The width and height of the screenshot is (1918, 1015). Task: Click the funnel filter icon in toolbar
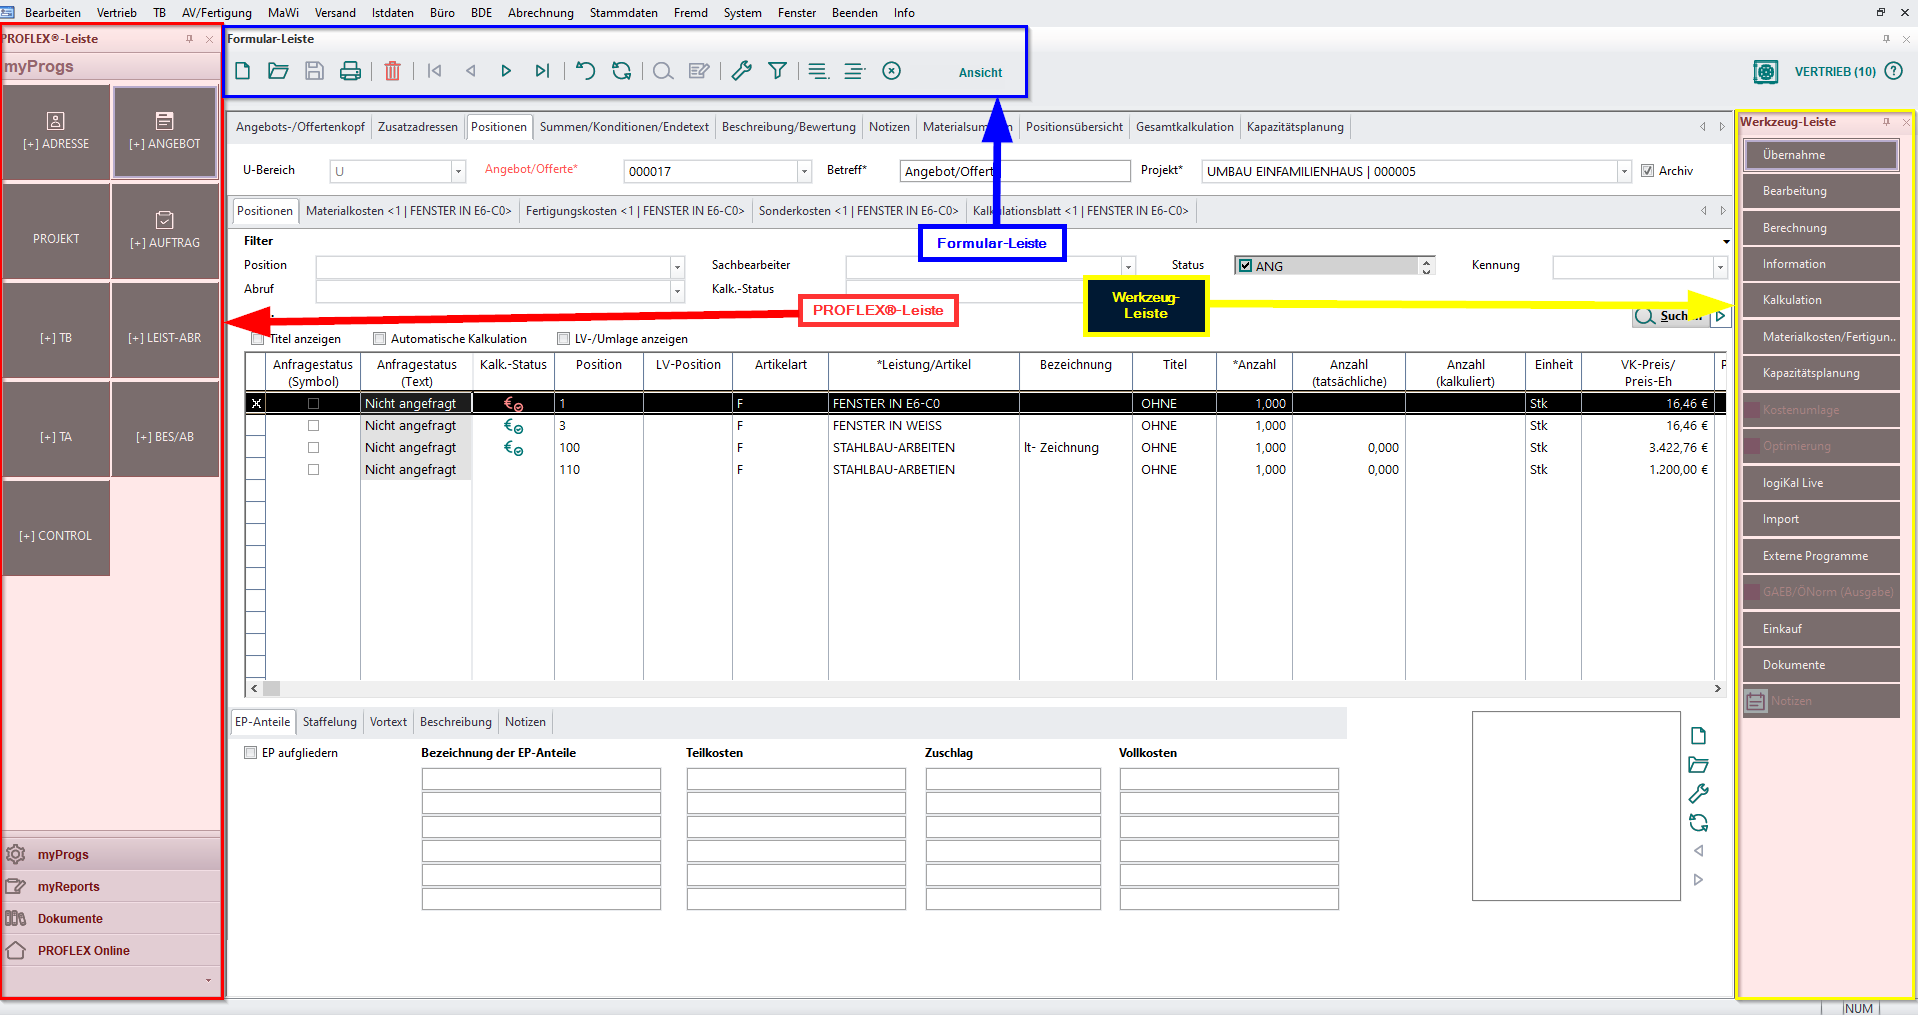click(x=777, y=71)
